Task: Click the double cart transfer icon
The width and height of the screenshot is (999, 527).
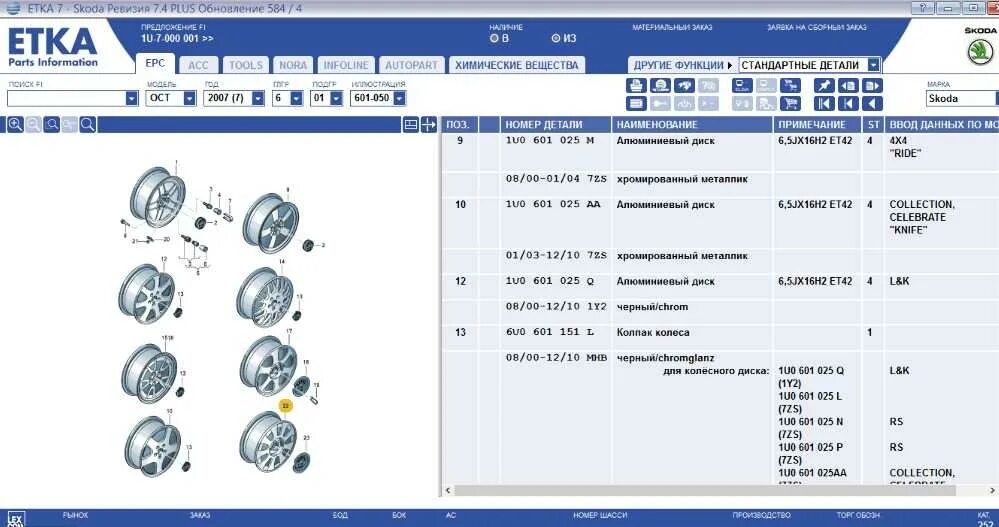Action: tap(791, 85)
